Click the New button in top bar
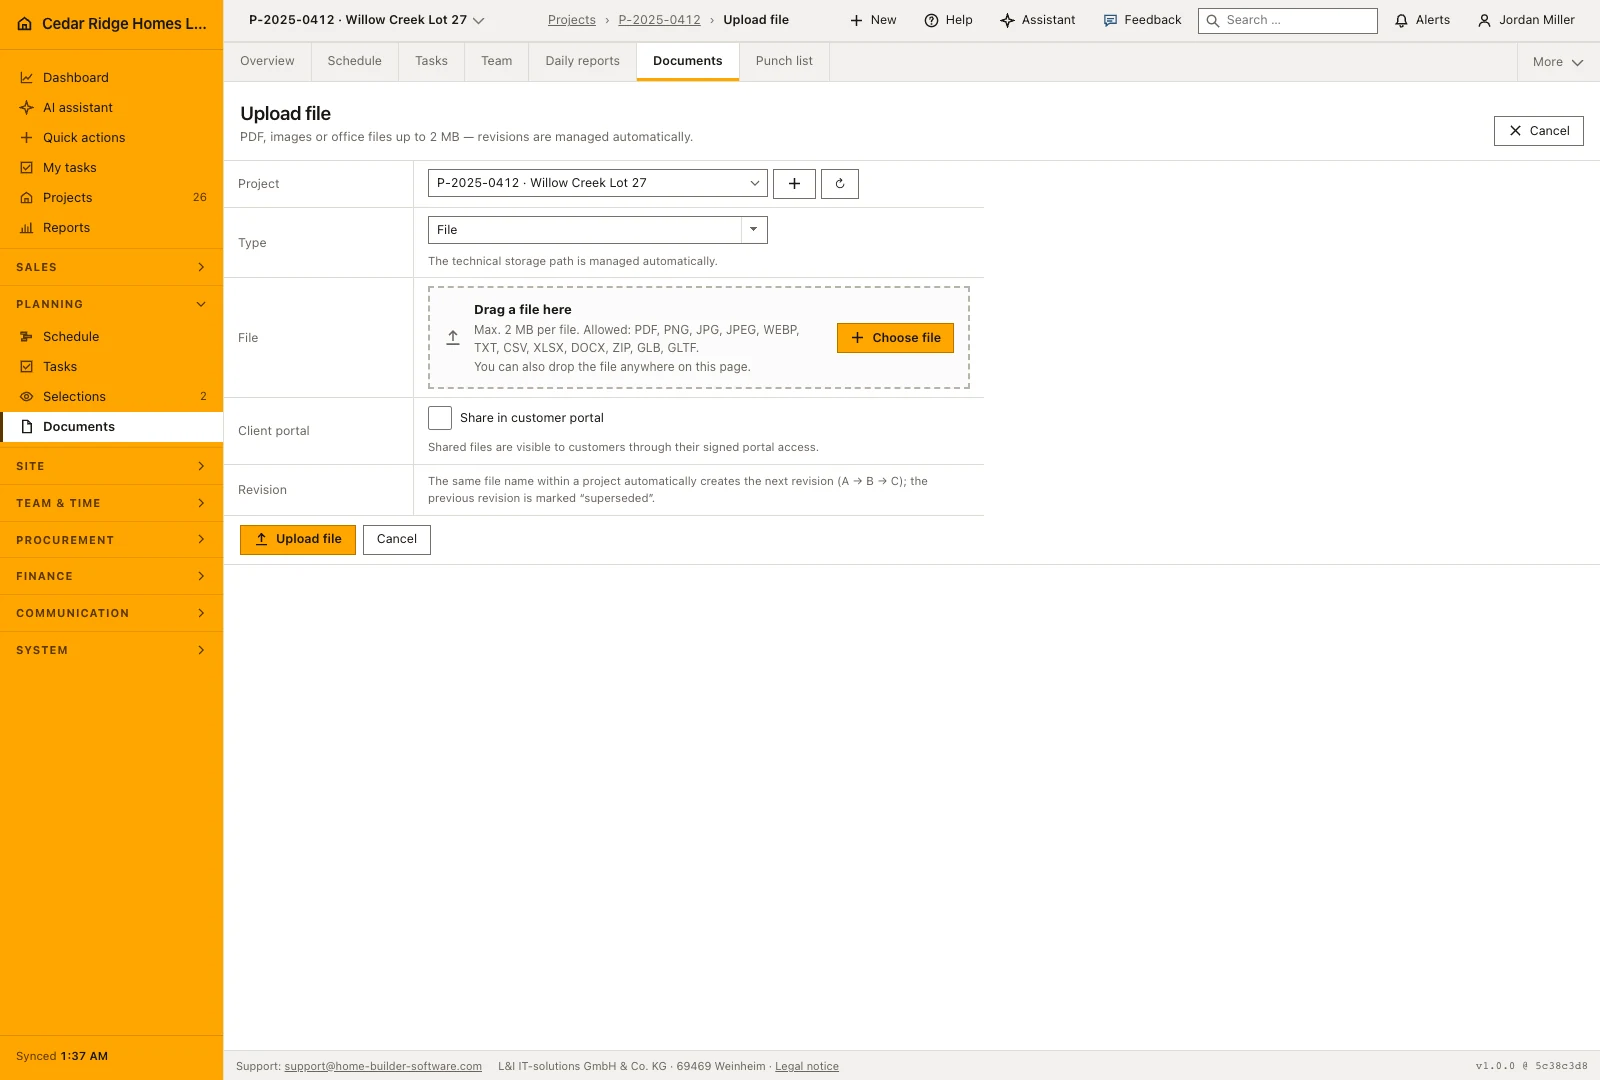The width and height of the screenshot is (1600, 1080). click(x=873, y=20)
